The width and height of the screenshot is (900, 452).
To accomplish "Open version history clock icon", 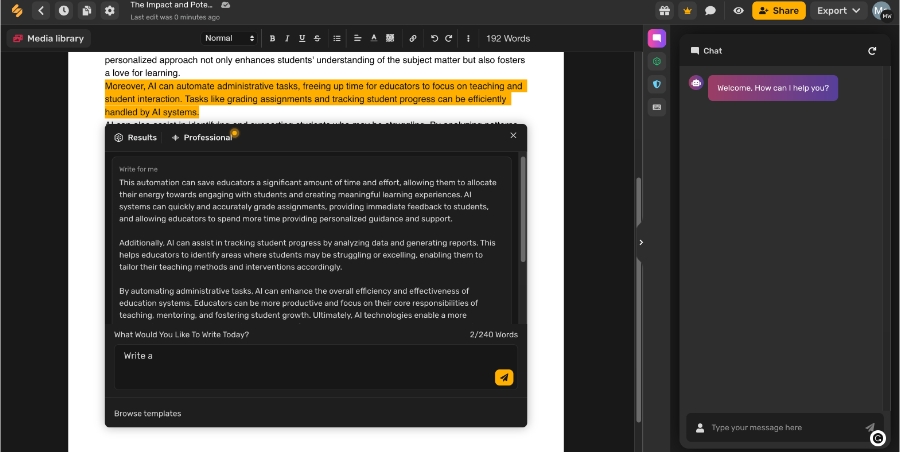I will point(64,11).
